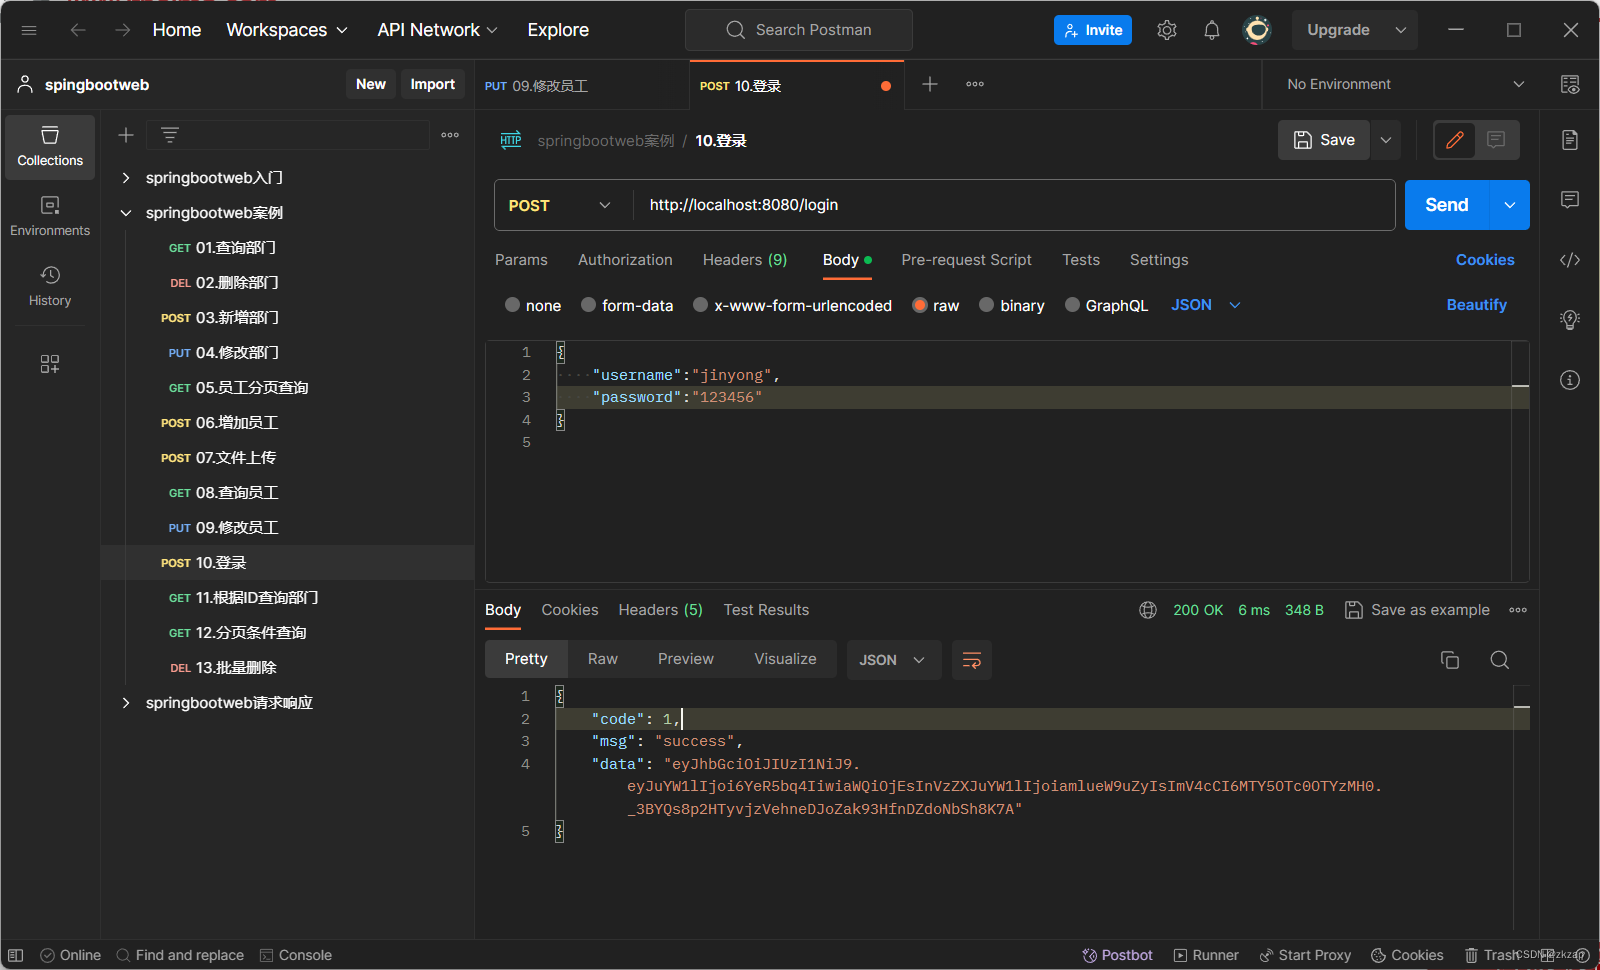The image size is (1600, 970).
Task: Click Beautify link
Action: (x=1476, y=305)
